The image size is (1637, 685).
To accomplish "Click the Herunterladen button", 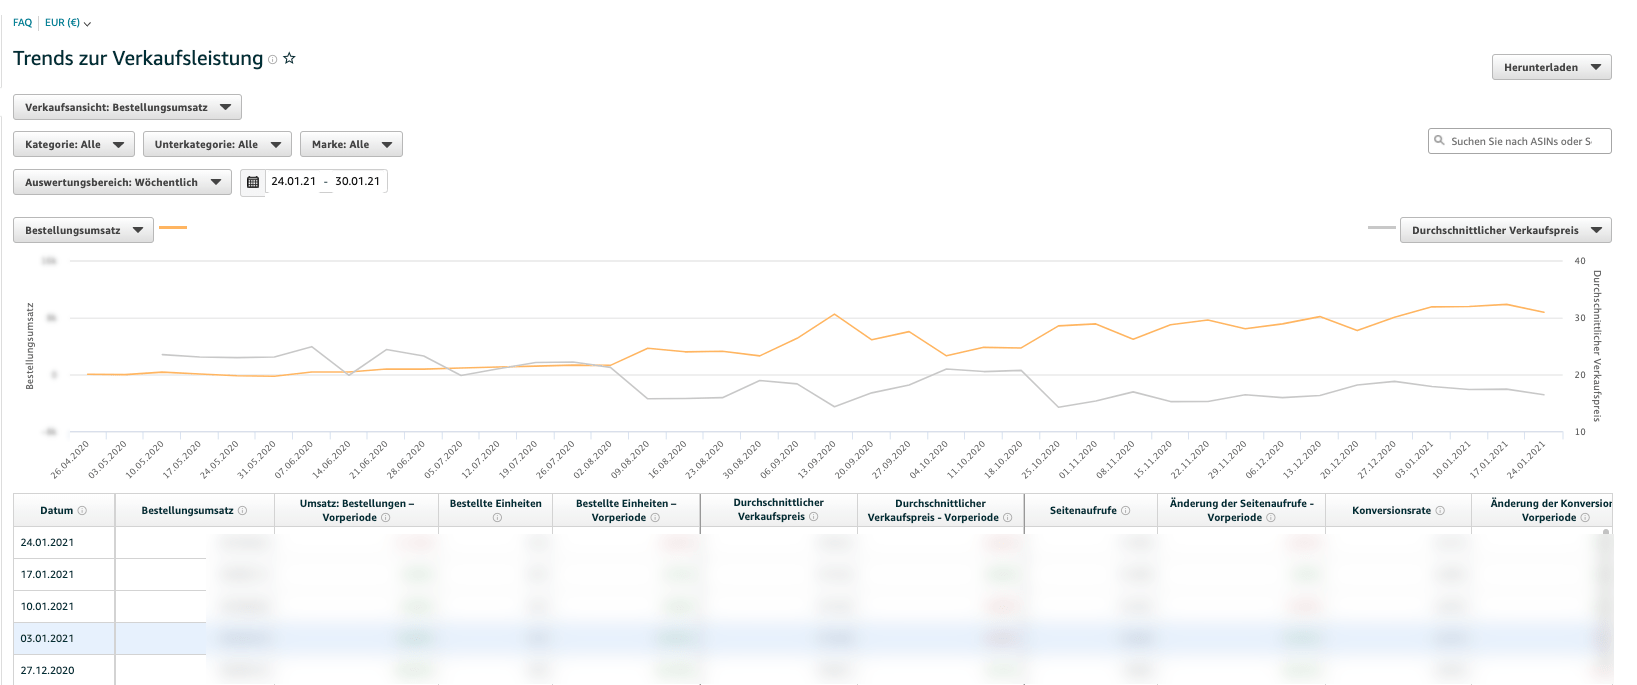I will point(1551,68).
